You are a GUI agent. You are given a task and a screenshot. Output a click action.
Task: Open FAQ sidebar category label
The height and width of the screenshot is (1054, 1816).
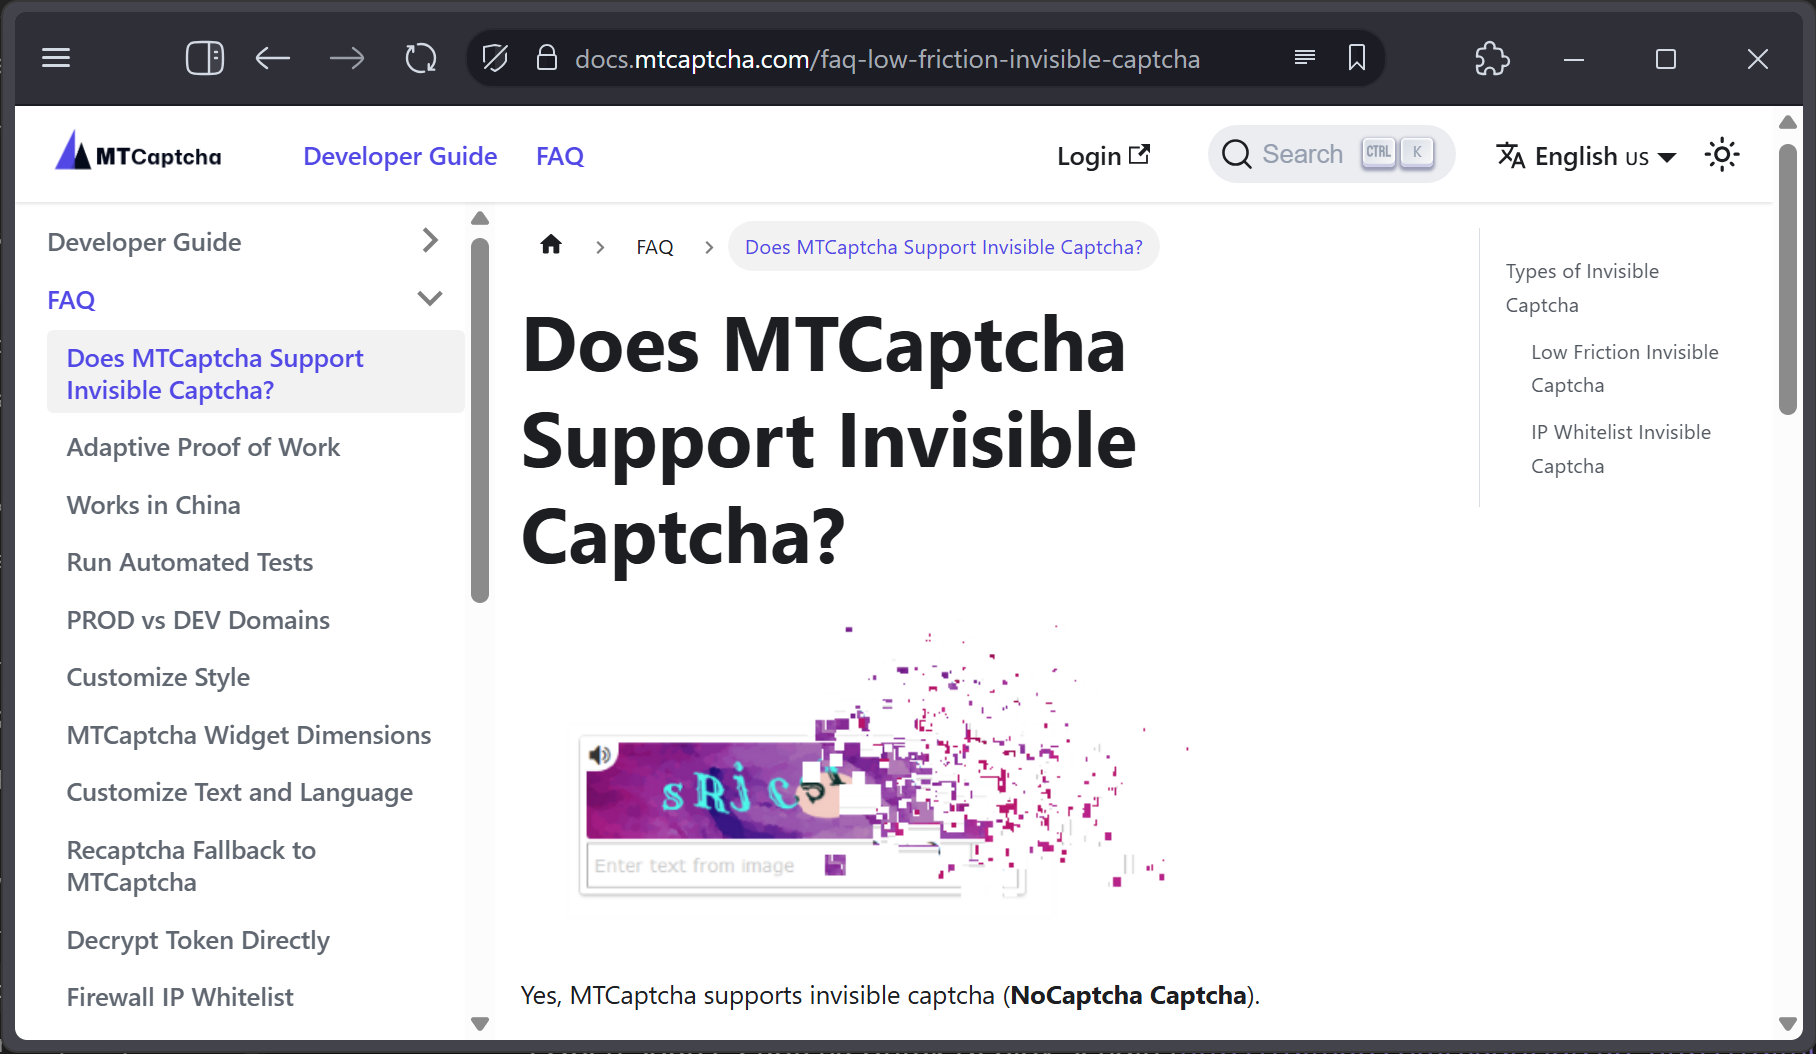pyautogui.click(x=71, y=300)
